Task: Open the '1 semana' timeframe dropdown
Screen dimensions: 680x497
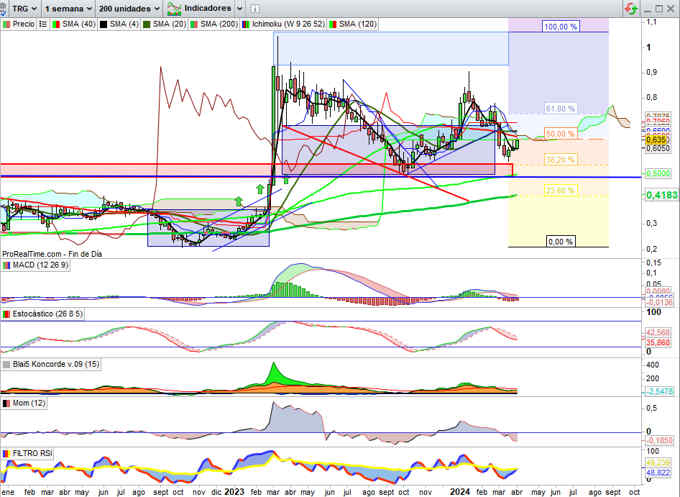Action: pyautogui.click(x=68, y=8)
